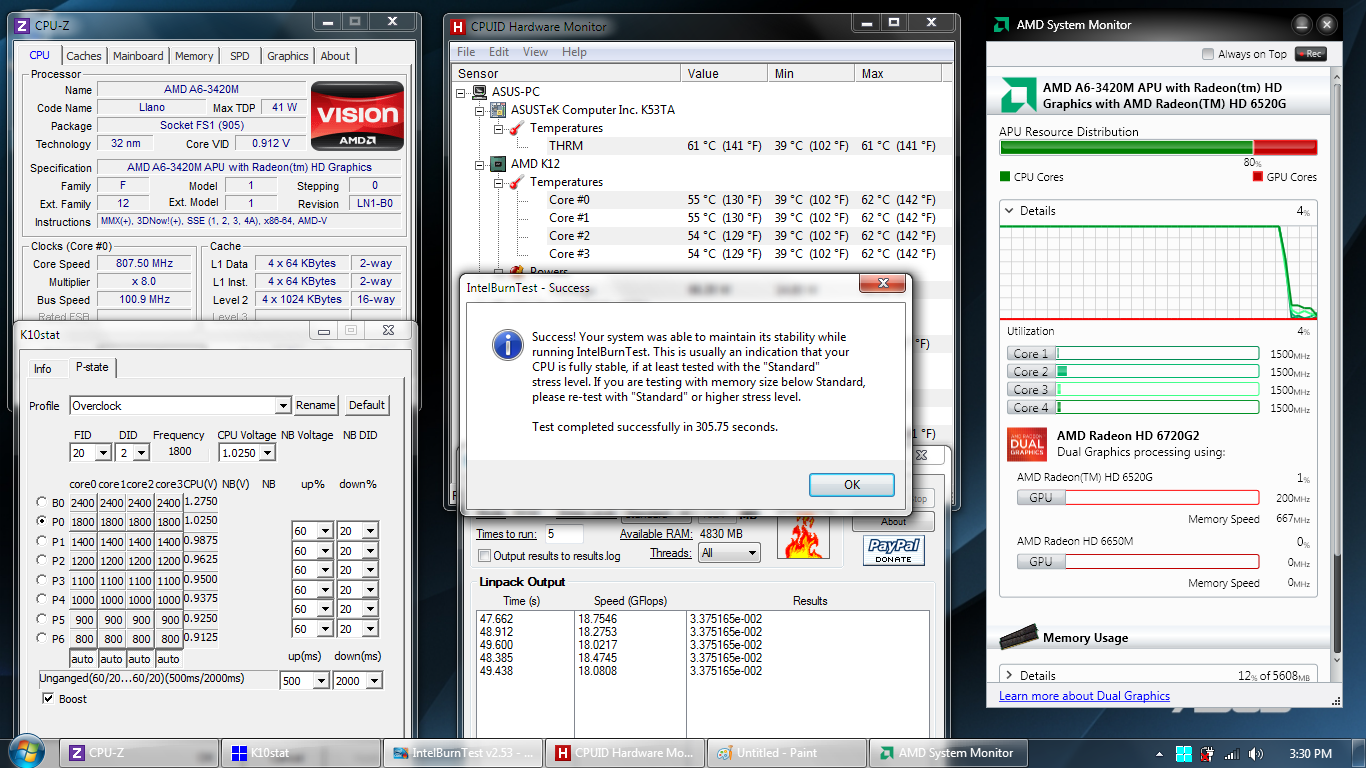
Task: Open the File menu in Hardware Monitor
Action: point(466,52)
